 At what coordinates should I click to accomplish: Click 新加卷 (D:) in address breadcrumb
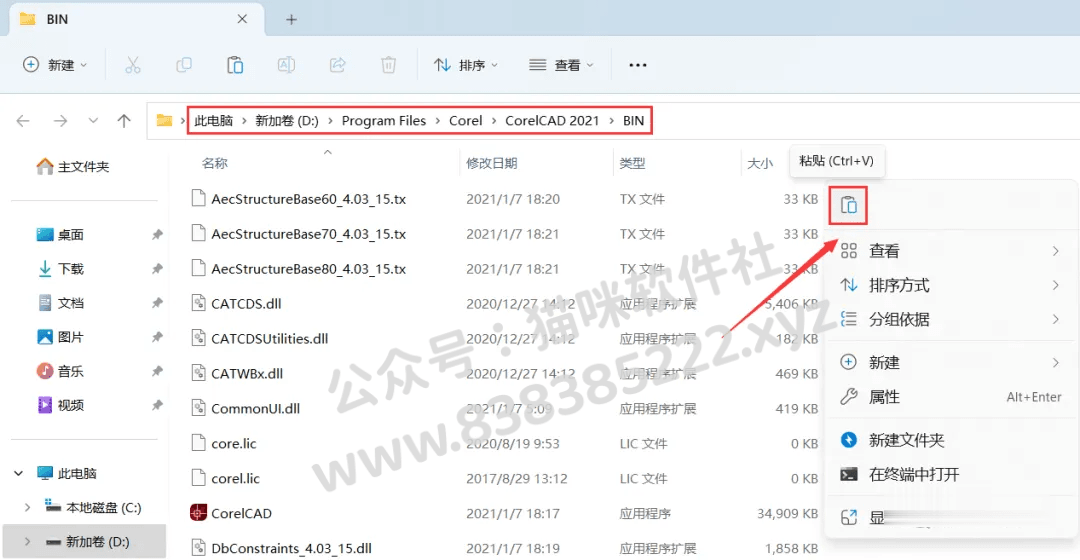pos(287,121)
